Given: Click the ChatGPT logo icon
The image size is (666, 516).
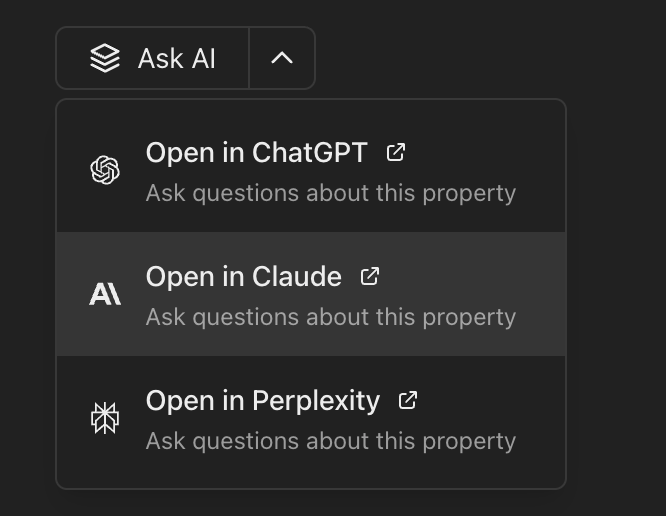Looking at the screenshot, I should point(105,170).
